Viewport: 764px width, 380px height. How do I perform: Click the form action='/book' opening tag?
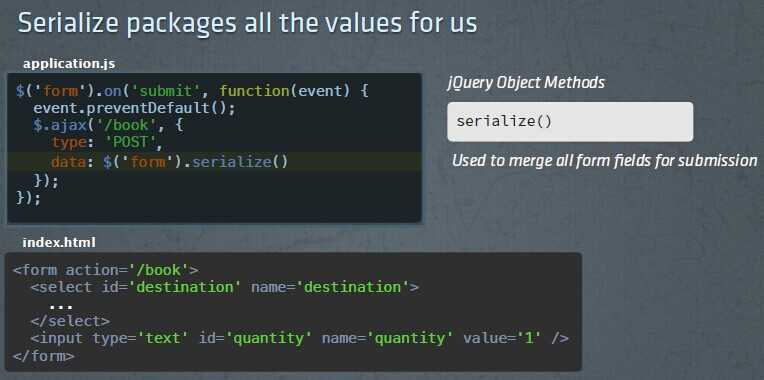(106, 269)
